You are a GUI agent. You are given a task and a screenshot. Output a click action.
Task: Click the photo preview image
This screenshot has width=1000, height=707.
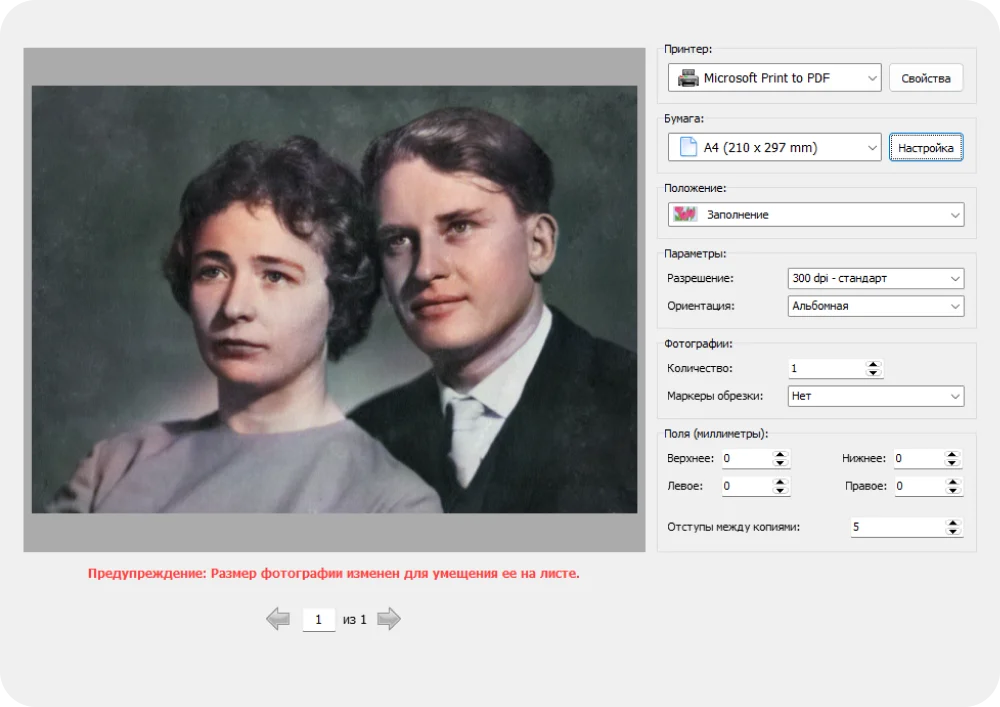(334, 299)
